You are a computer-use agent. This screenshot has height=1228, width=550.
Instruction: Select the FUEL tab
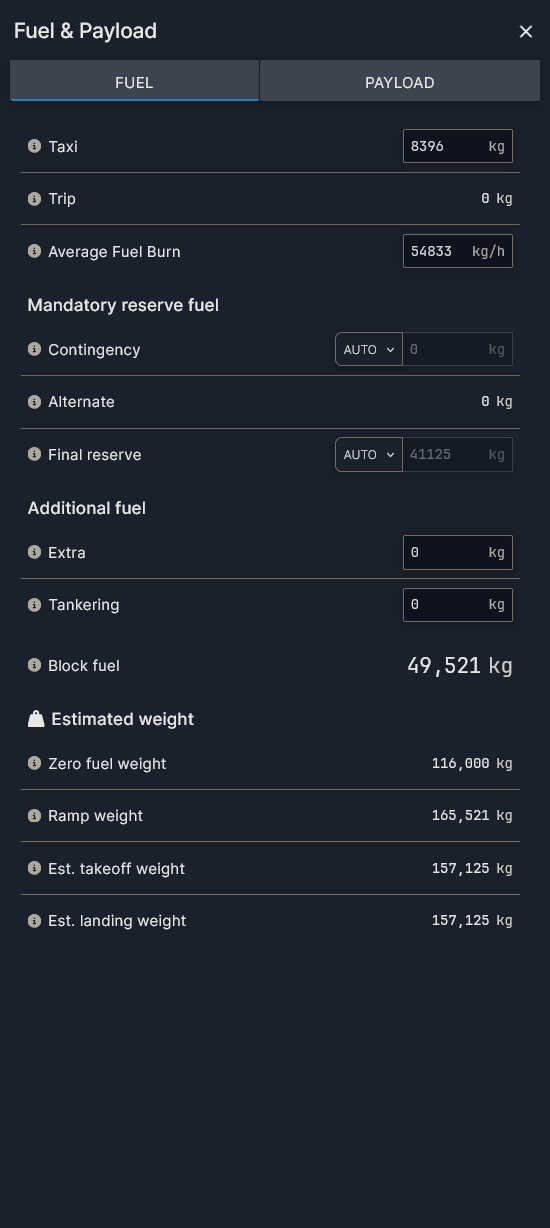134,81
